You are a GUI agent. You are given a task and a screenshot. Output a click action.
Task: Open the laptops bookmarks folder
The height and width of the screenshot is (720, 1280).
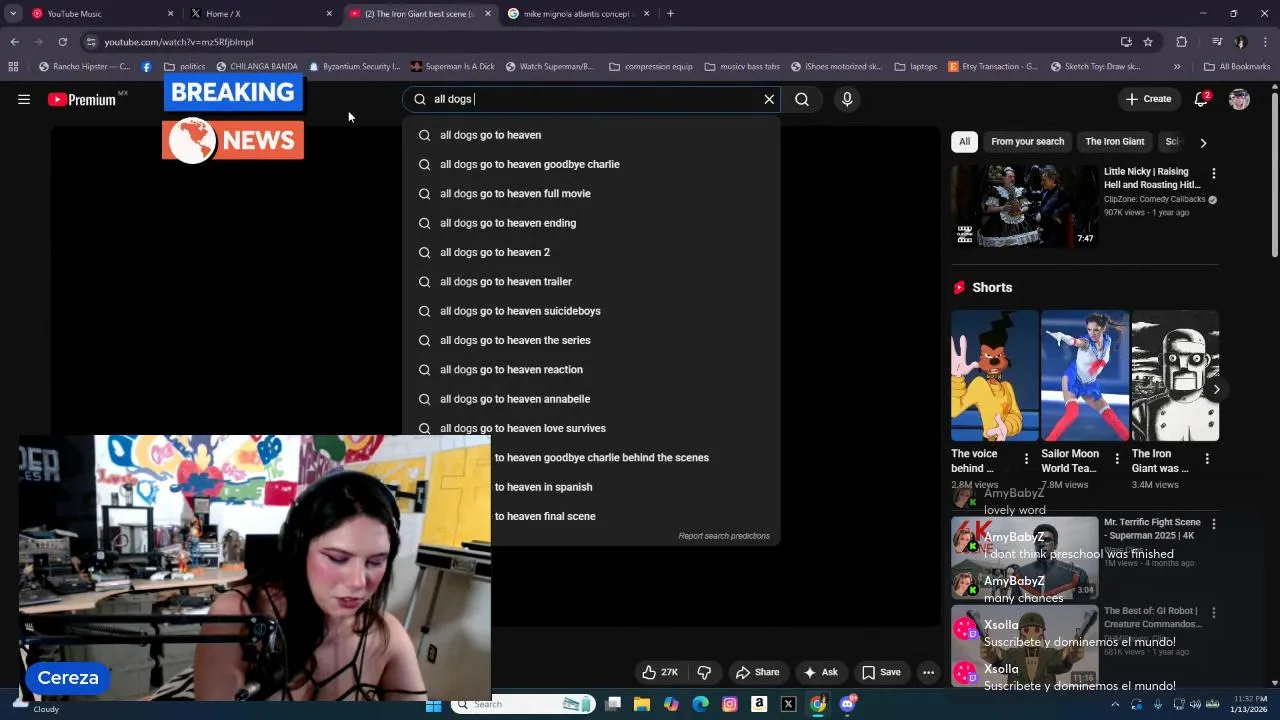pyautogui.click(x=916, y=67)
